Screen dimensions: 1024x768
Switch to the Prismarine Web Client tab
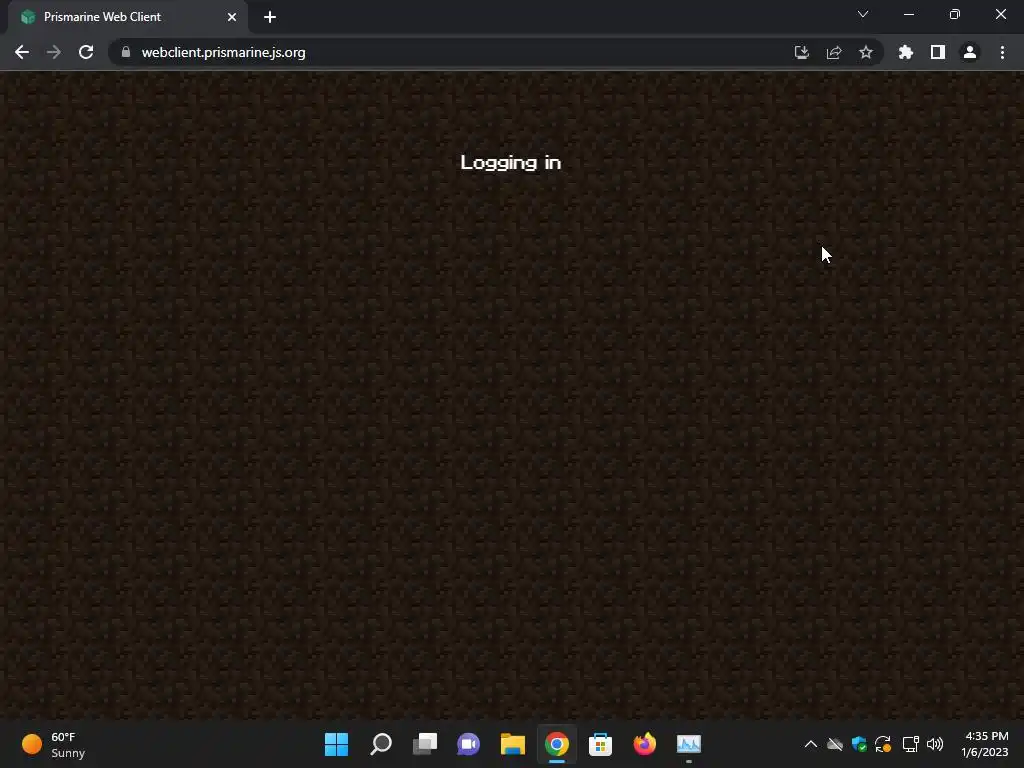click(127, 17)
